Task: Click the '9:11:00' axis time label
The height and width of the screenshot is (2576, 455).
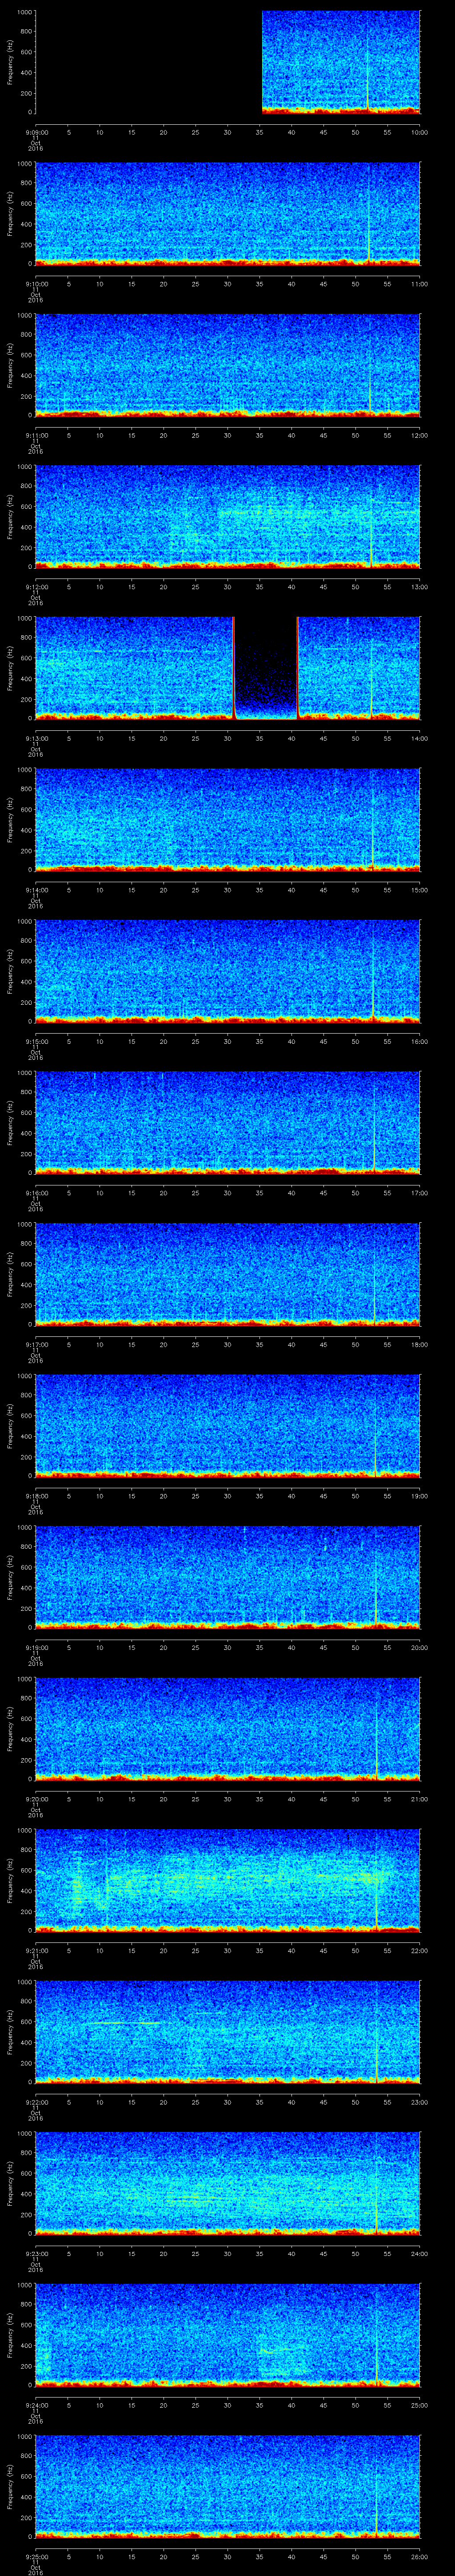Action: 36,435
